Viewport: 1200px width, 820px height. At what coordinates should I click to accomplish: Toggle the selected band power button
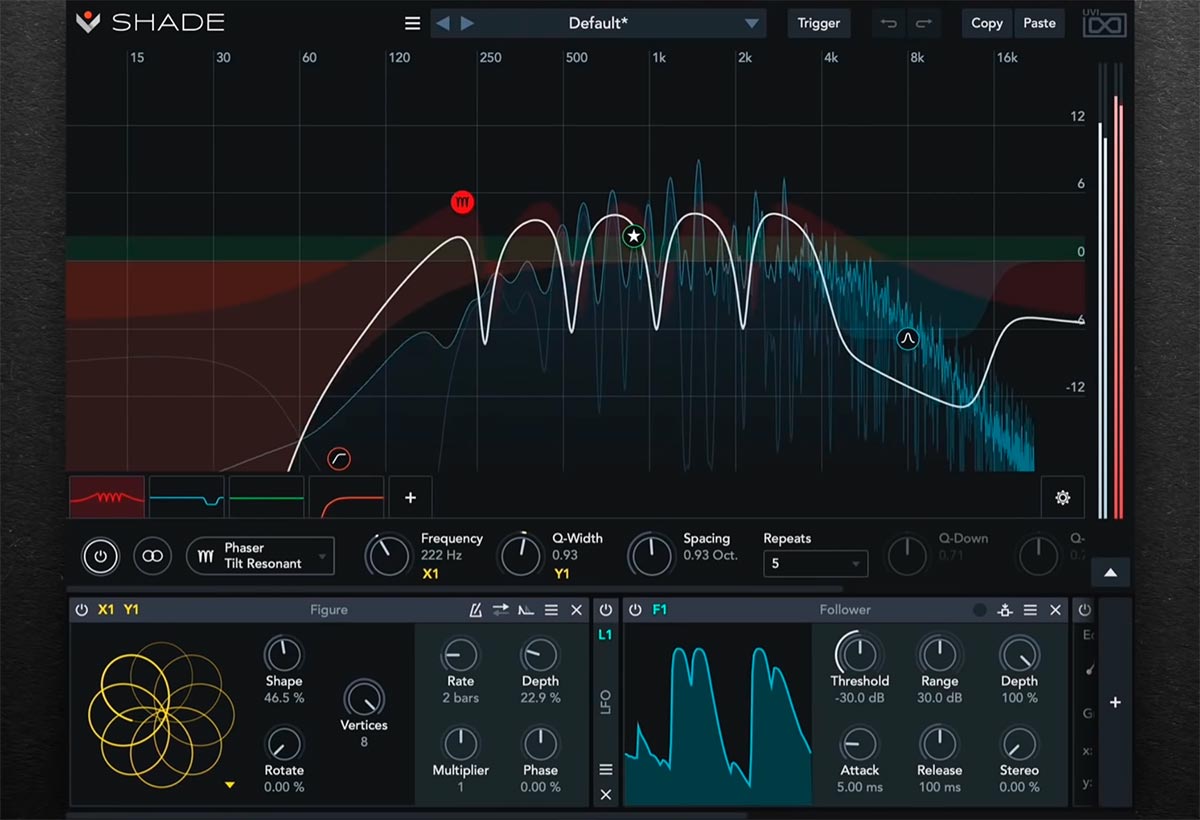[100, 556]
